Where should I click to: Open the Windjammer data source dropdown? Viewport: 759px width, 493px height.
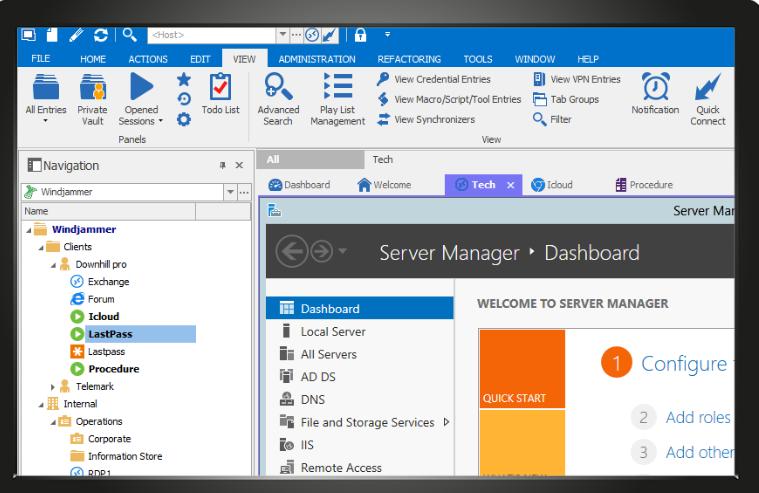(x=230, y=192)
